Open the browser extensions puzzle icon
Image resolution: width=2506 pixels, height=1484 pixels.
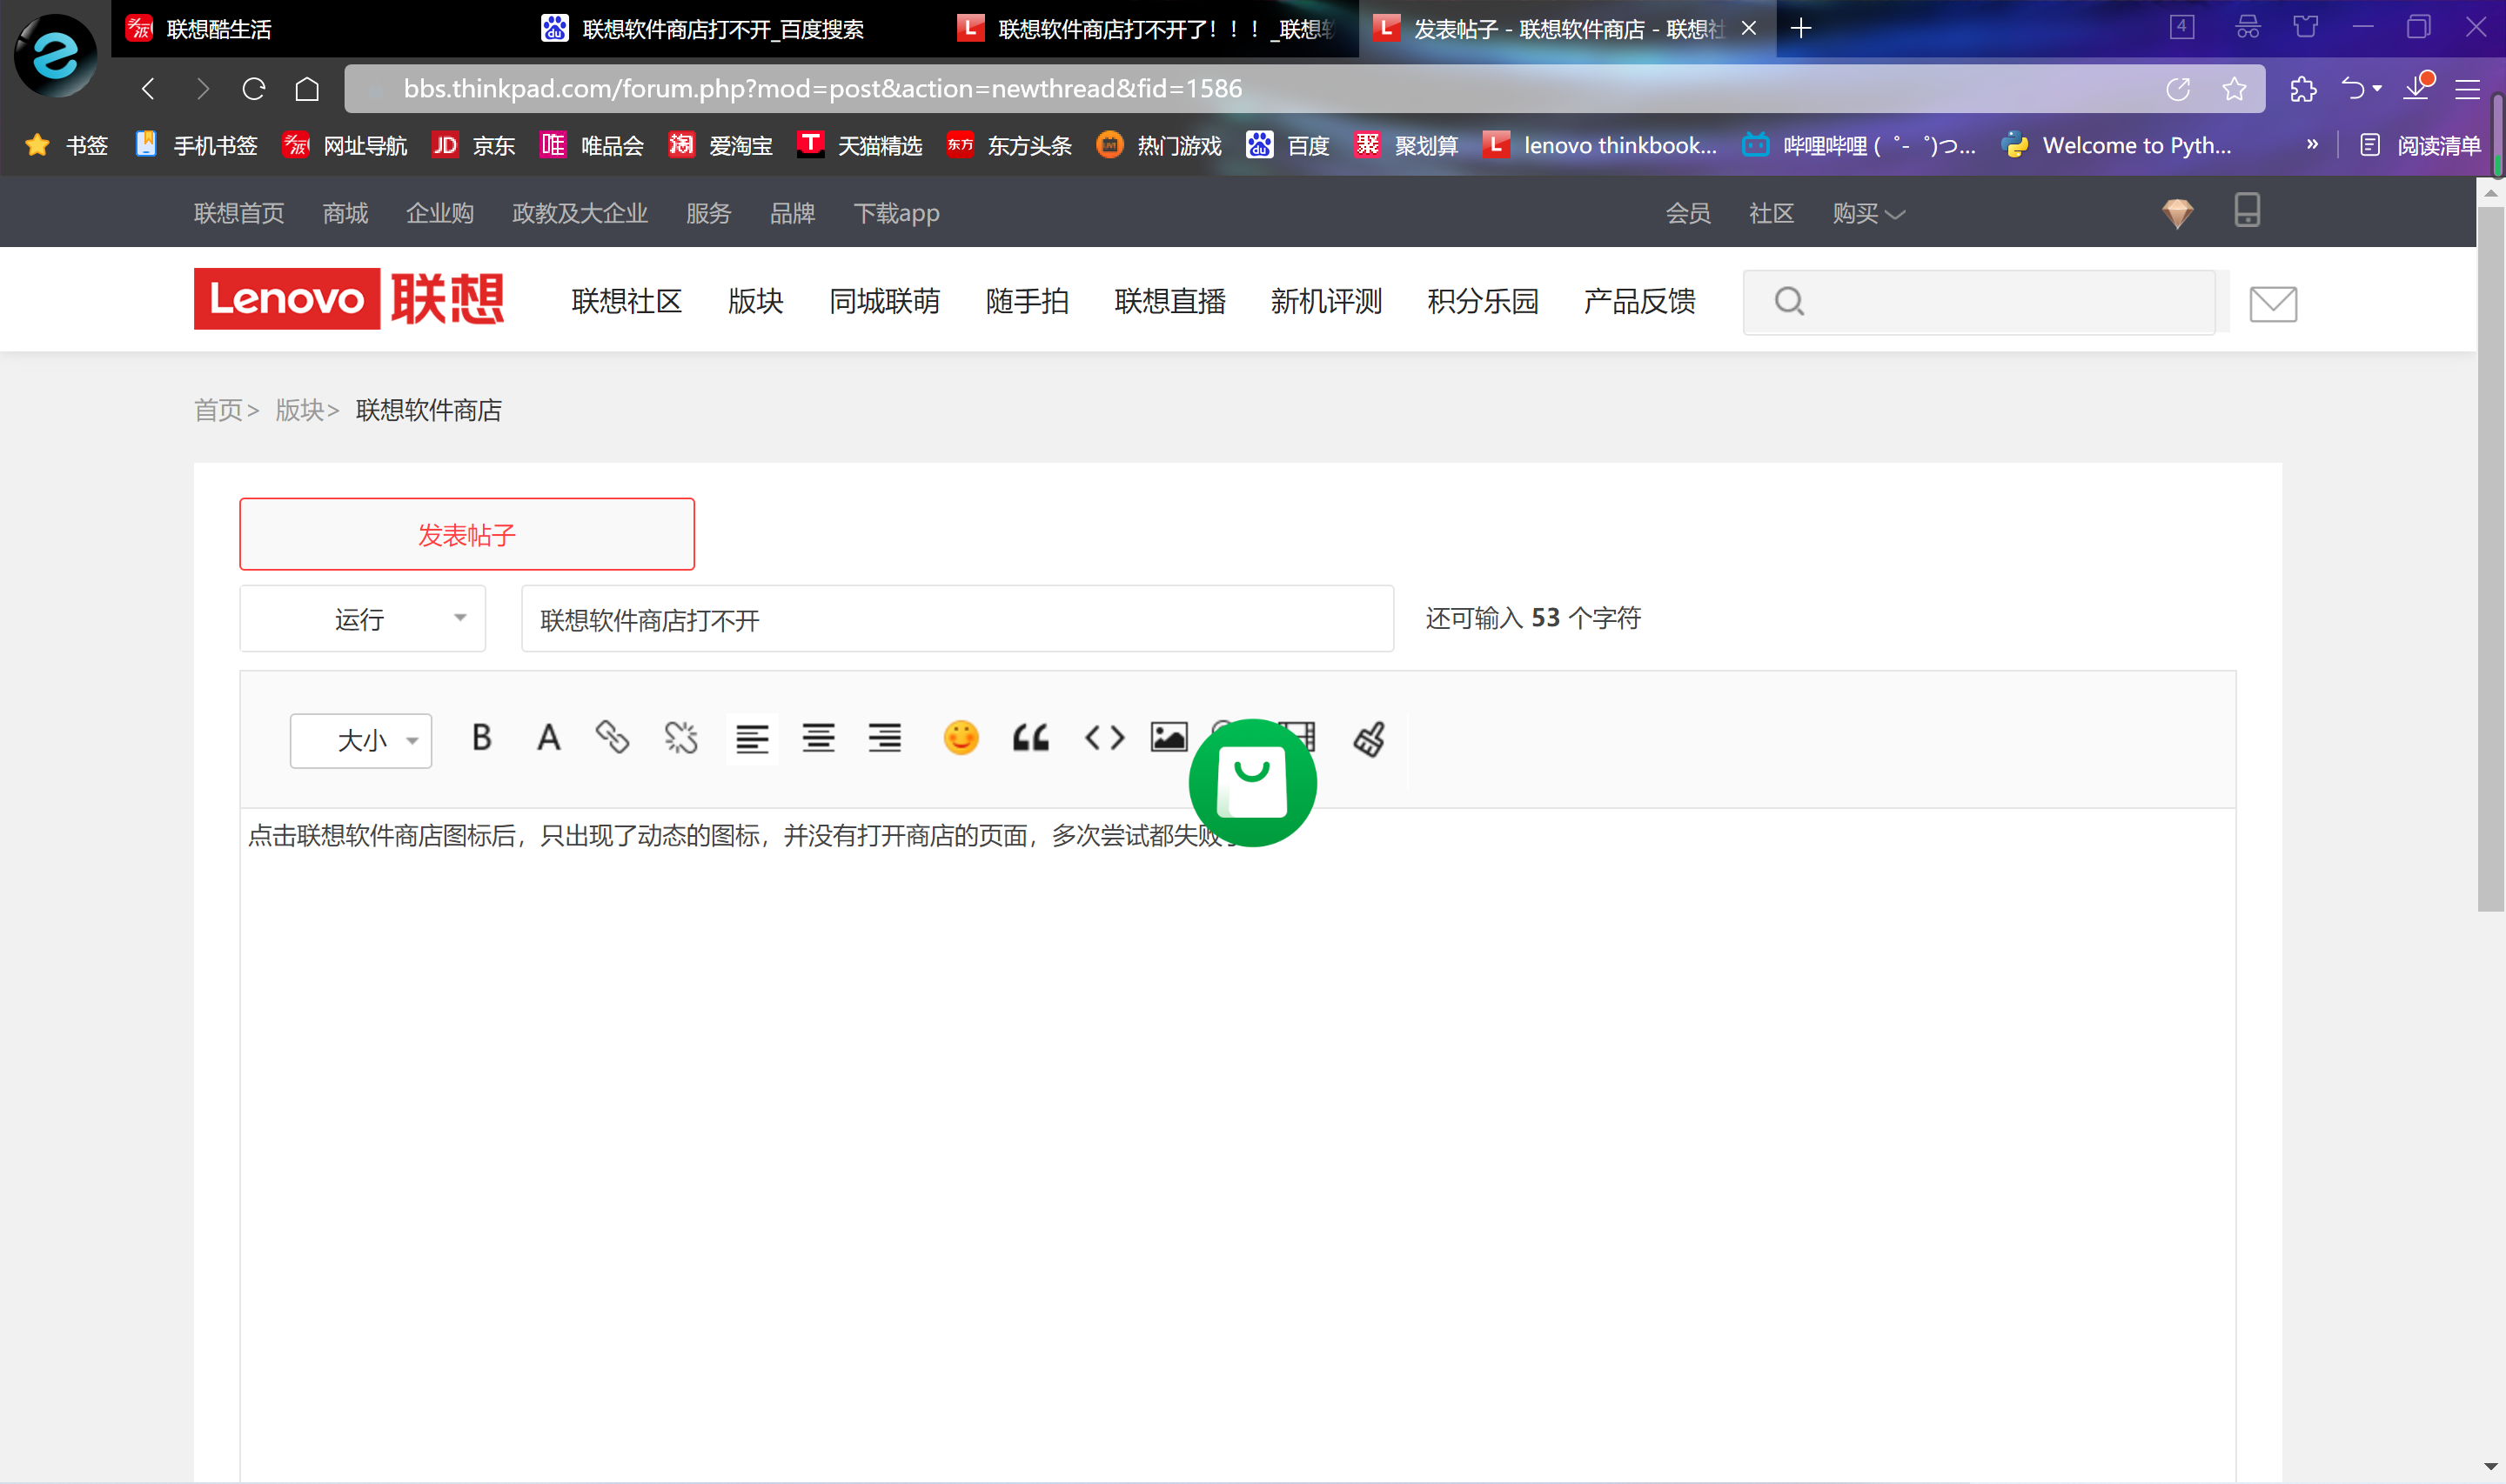(x=2303, y=89)
